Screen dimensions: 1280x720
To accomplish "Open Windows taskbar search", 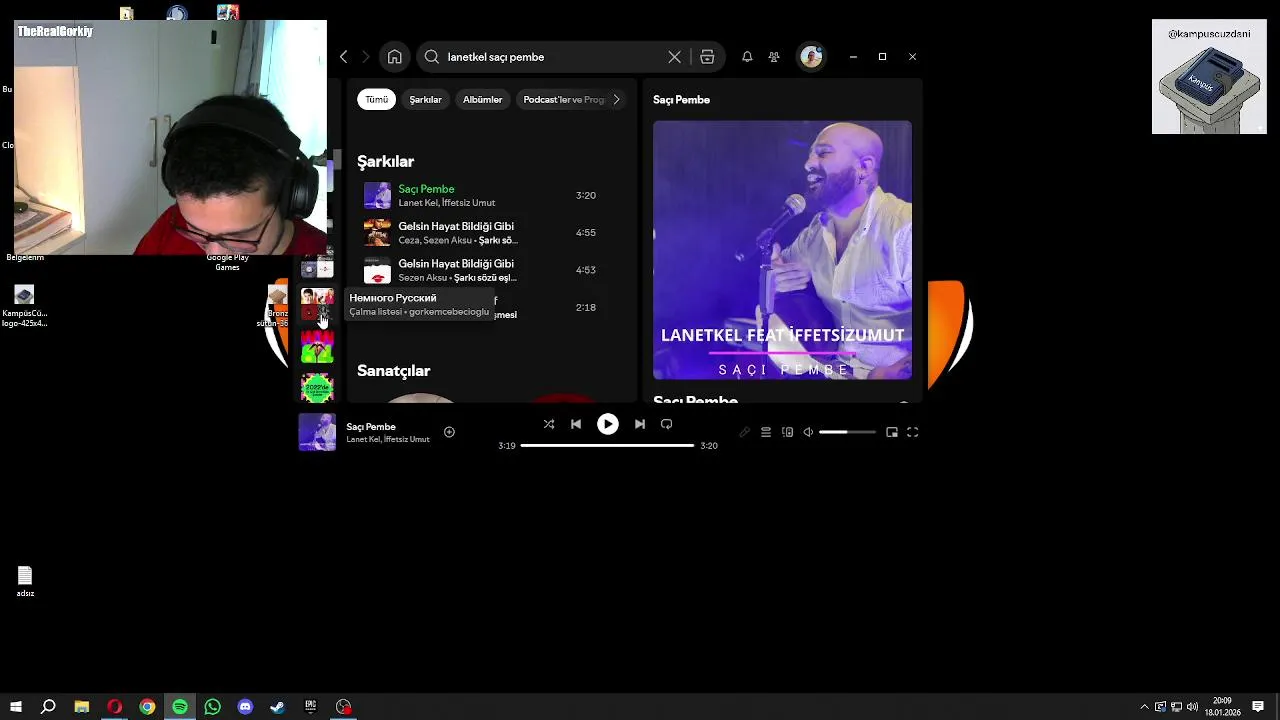I will pos(48,707).
